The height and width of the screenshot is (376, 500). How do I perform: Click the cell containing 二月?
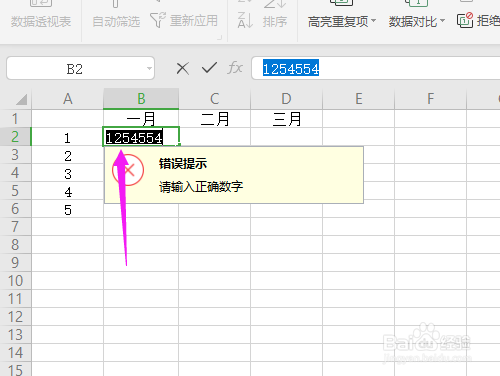pos(215,119)
